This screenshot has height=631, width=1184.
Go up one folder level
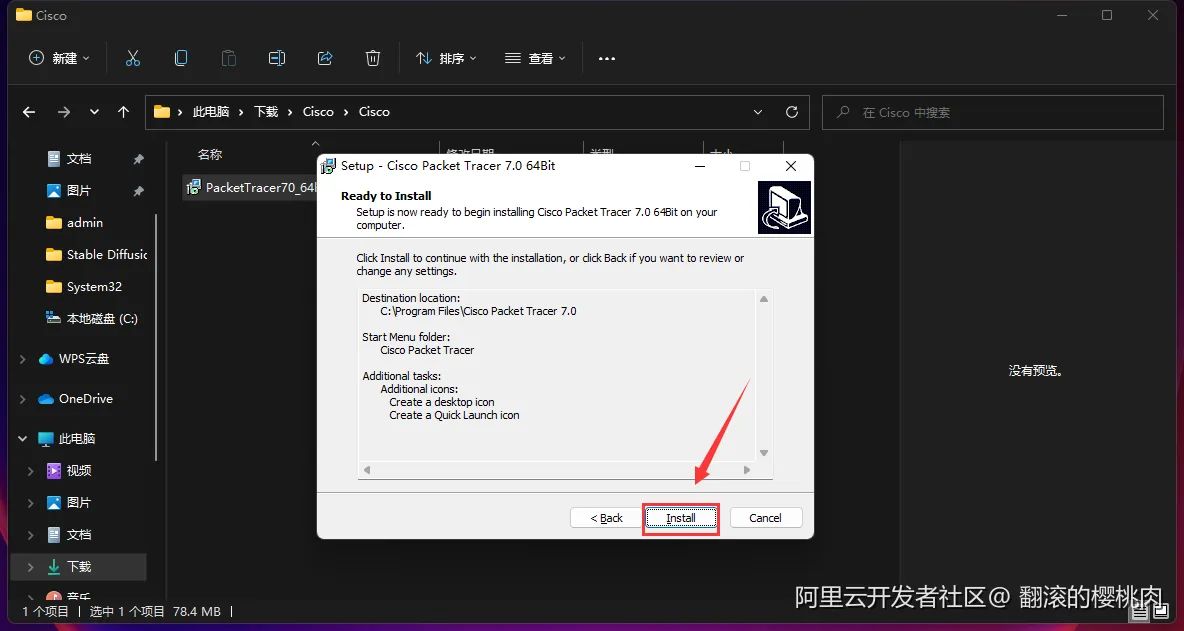[124, 112]
